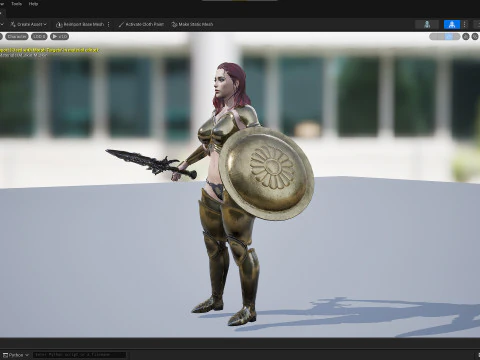This screenshot has height=360, width=480.
Task: Open the Python command mode dropdown
Action: 16,355
